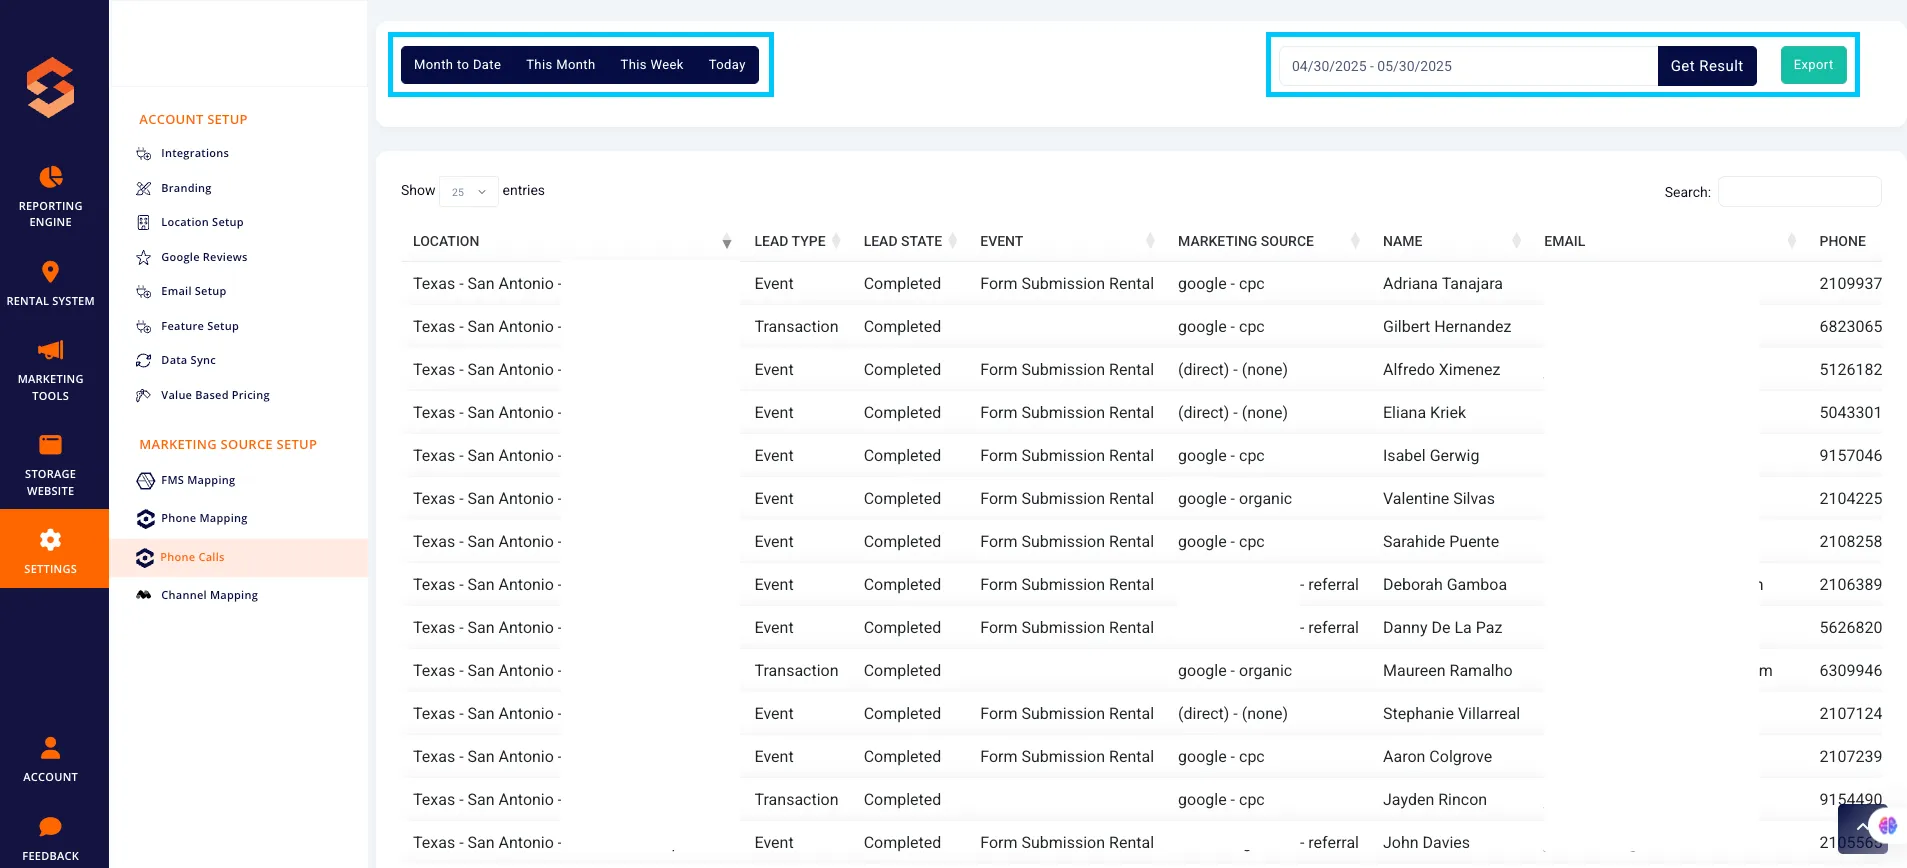
Task: Open Storage Website icon
Action: [51, 445]
